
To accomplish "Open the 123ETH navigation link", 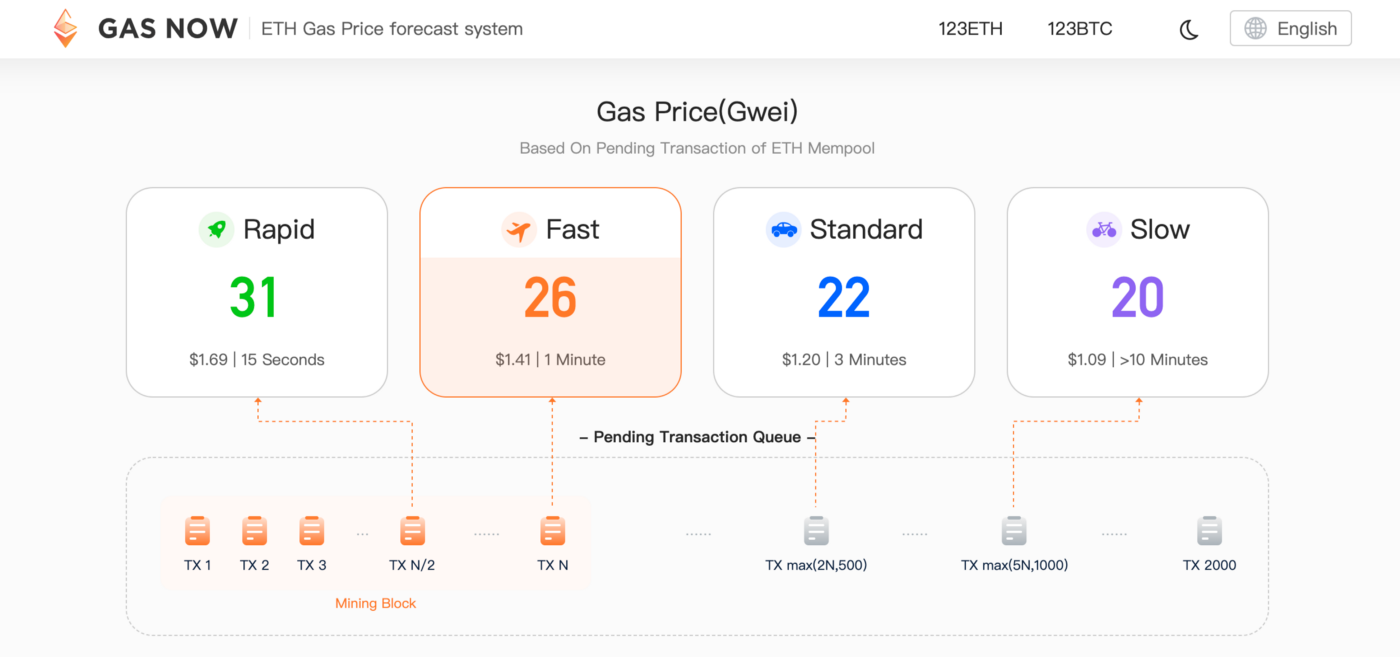I will [970, 29].
